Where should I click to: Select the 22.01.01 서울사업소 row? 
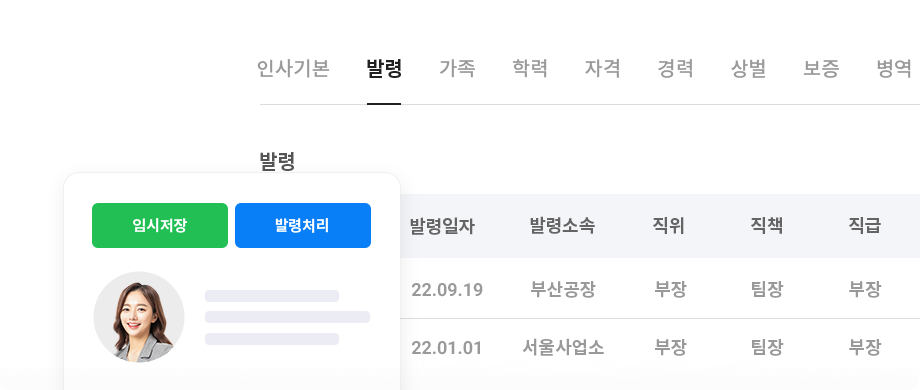(x=660, y=348)
